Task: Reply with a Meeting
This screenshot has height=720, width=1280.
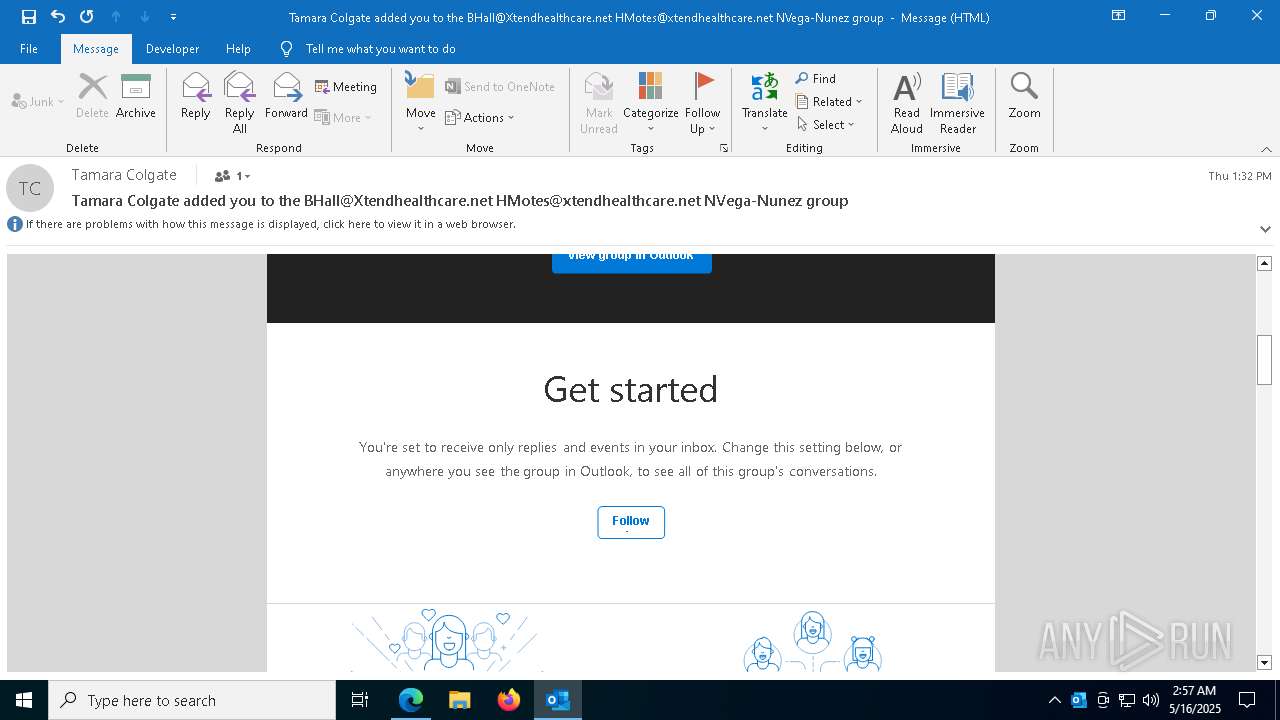Action: [346, 87]
